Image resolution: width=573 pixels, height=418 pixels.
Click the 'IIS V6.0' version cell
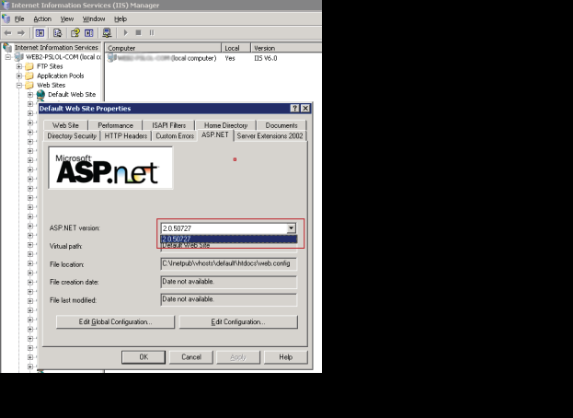coord(266,58)
